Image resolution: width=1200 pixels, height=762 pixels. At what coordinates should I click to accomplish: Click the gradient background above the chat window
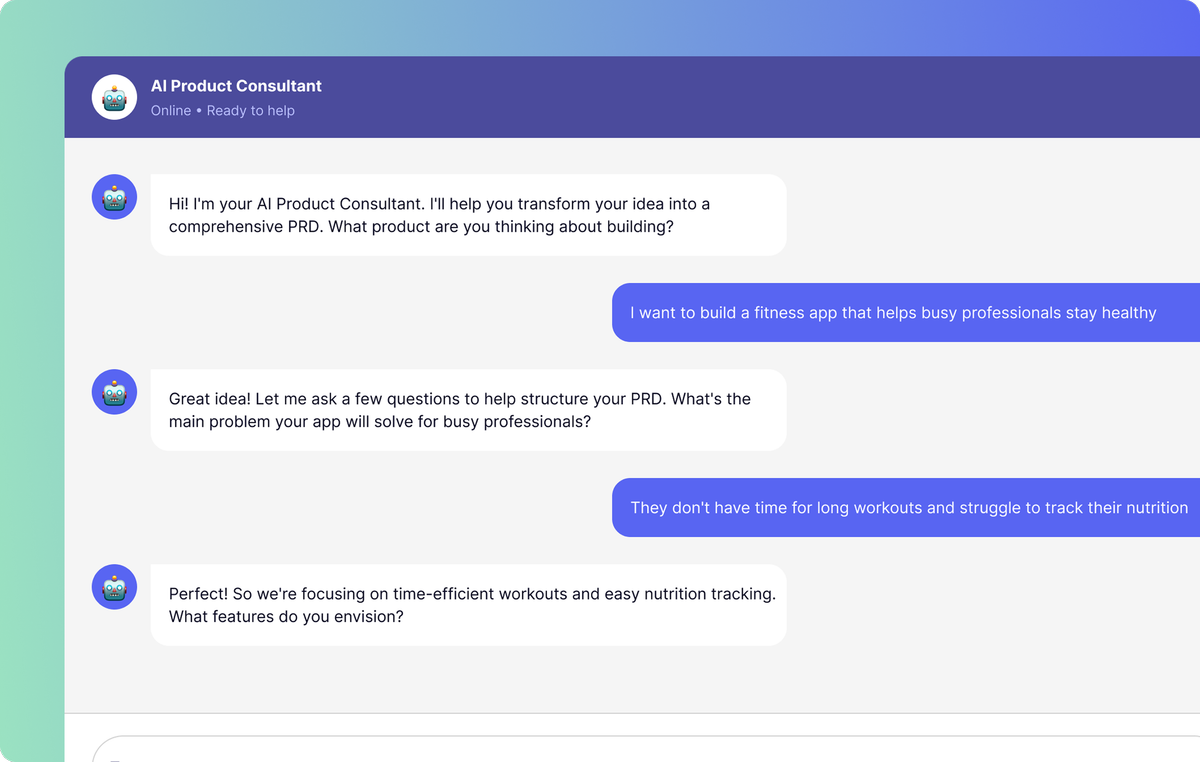click(x=600, y=27)
